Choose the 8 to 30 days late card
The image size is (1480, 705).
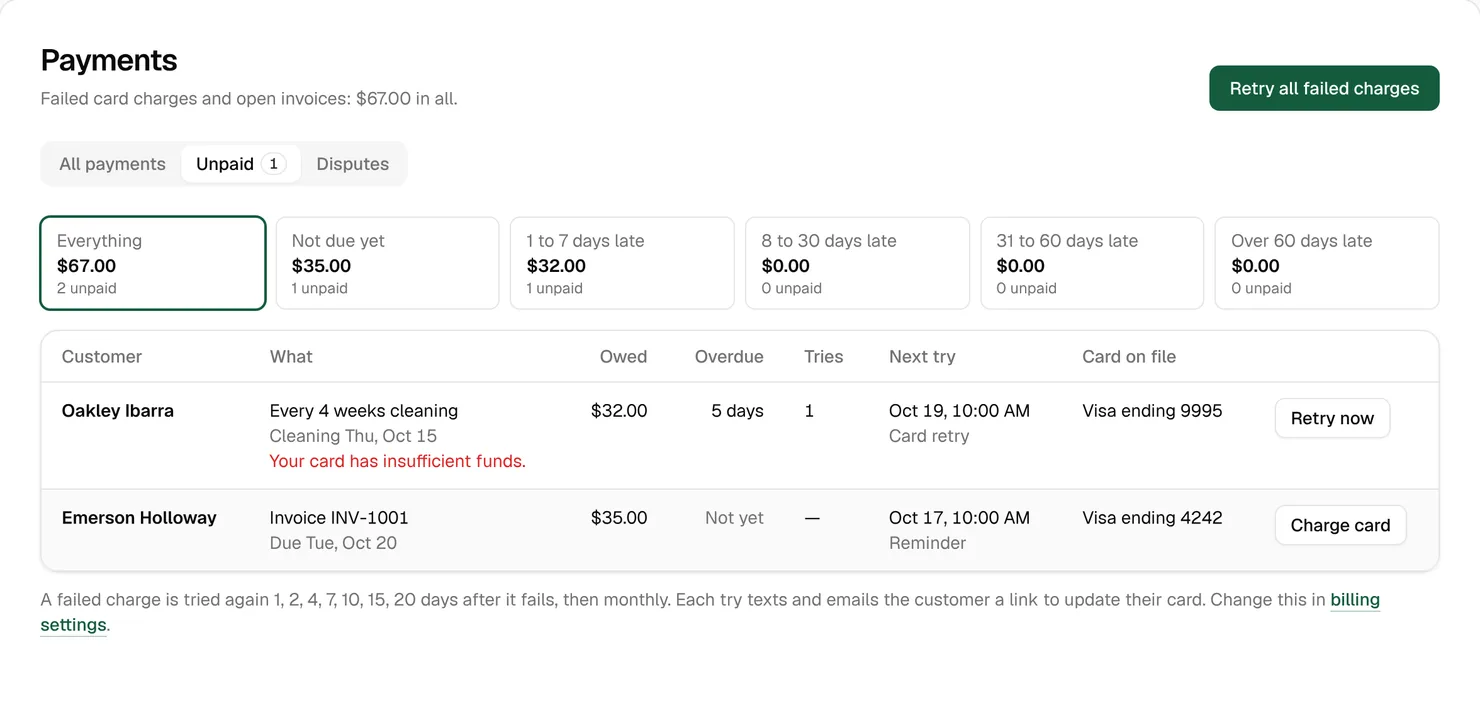click(x=857, y=263)
